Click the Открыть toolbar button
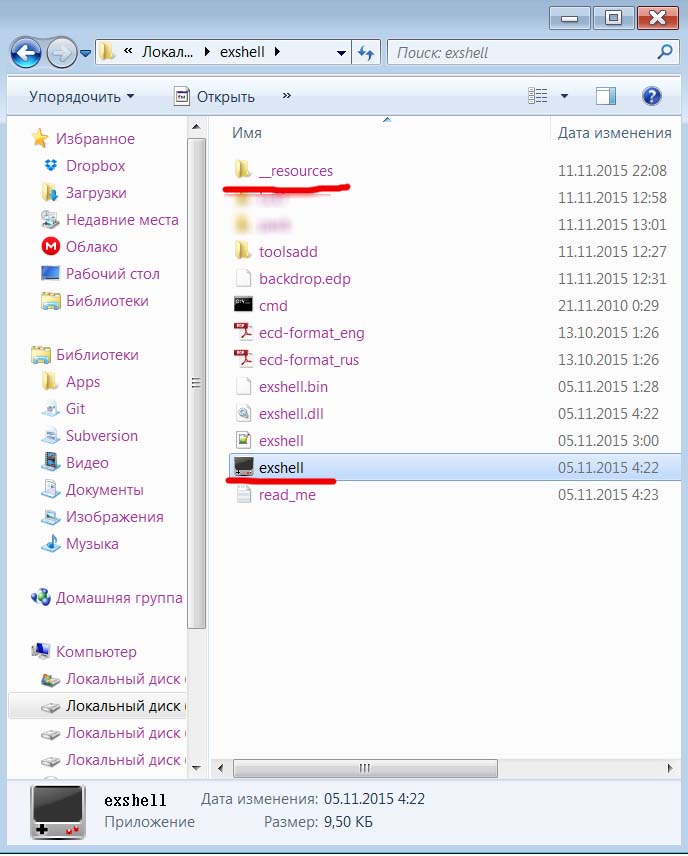688x856 pixels. 214,97
